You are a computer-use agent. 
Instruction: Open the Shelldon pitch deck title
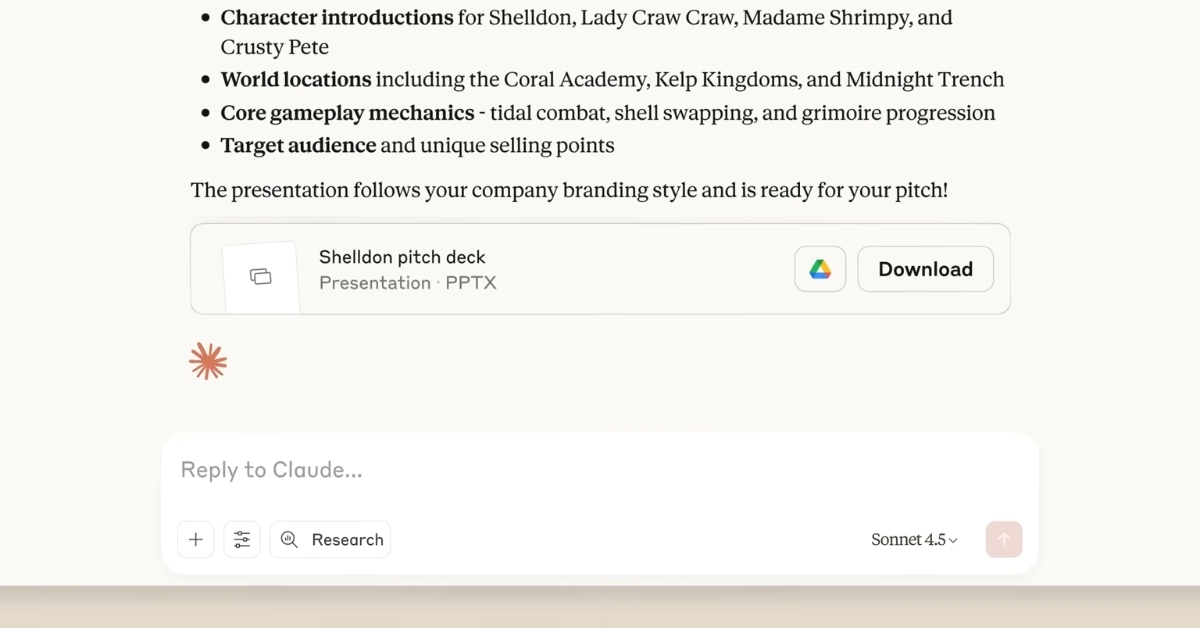coord(402,257)
